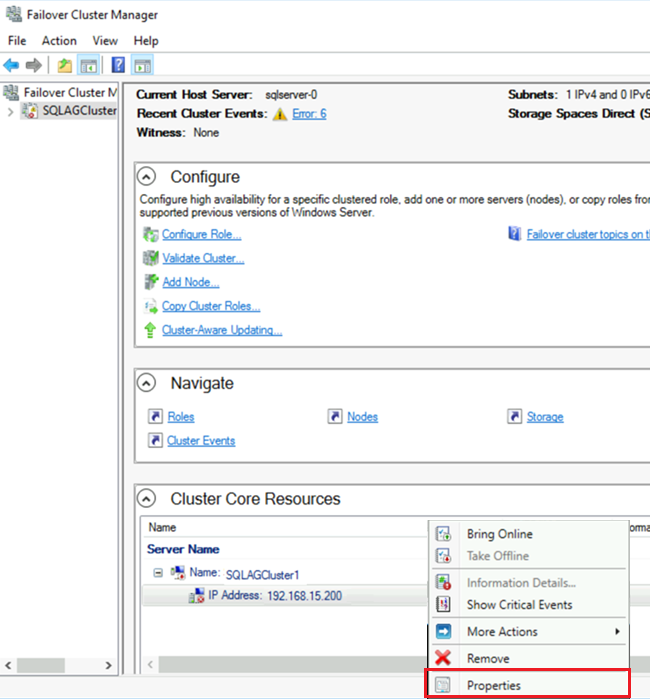The width and height of the screenshot is (650, 699).
Task: Click the Configure Role... link
Action: [202, 234]
